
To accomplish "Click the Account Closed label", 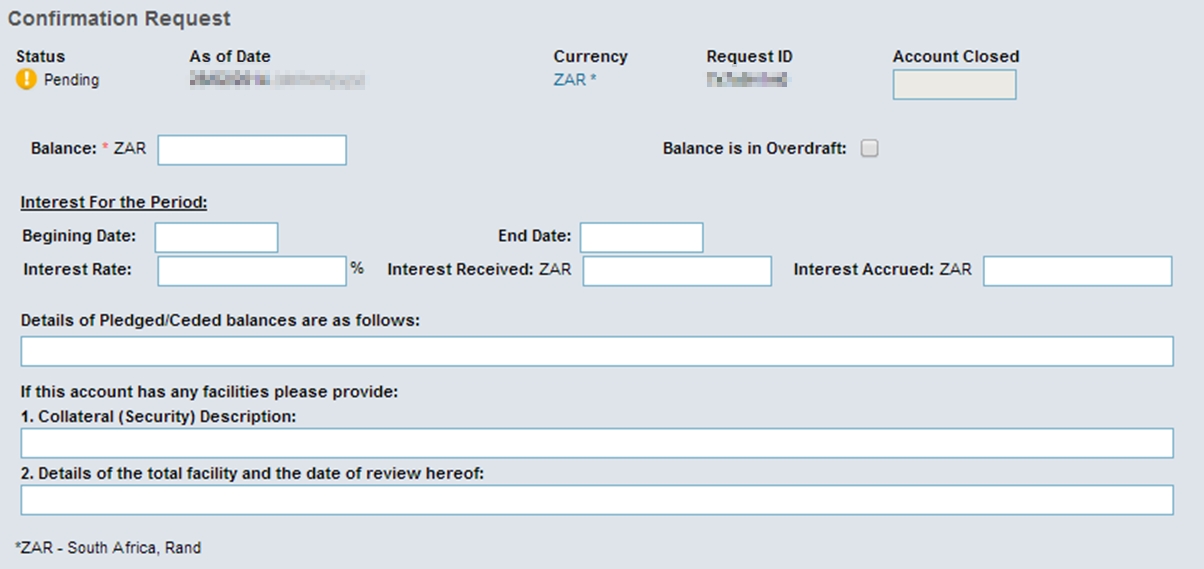I will click(956, 57).
